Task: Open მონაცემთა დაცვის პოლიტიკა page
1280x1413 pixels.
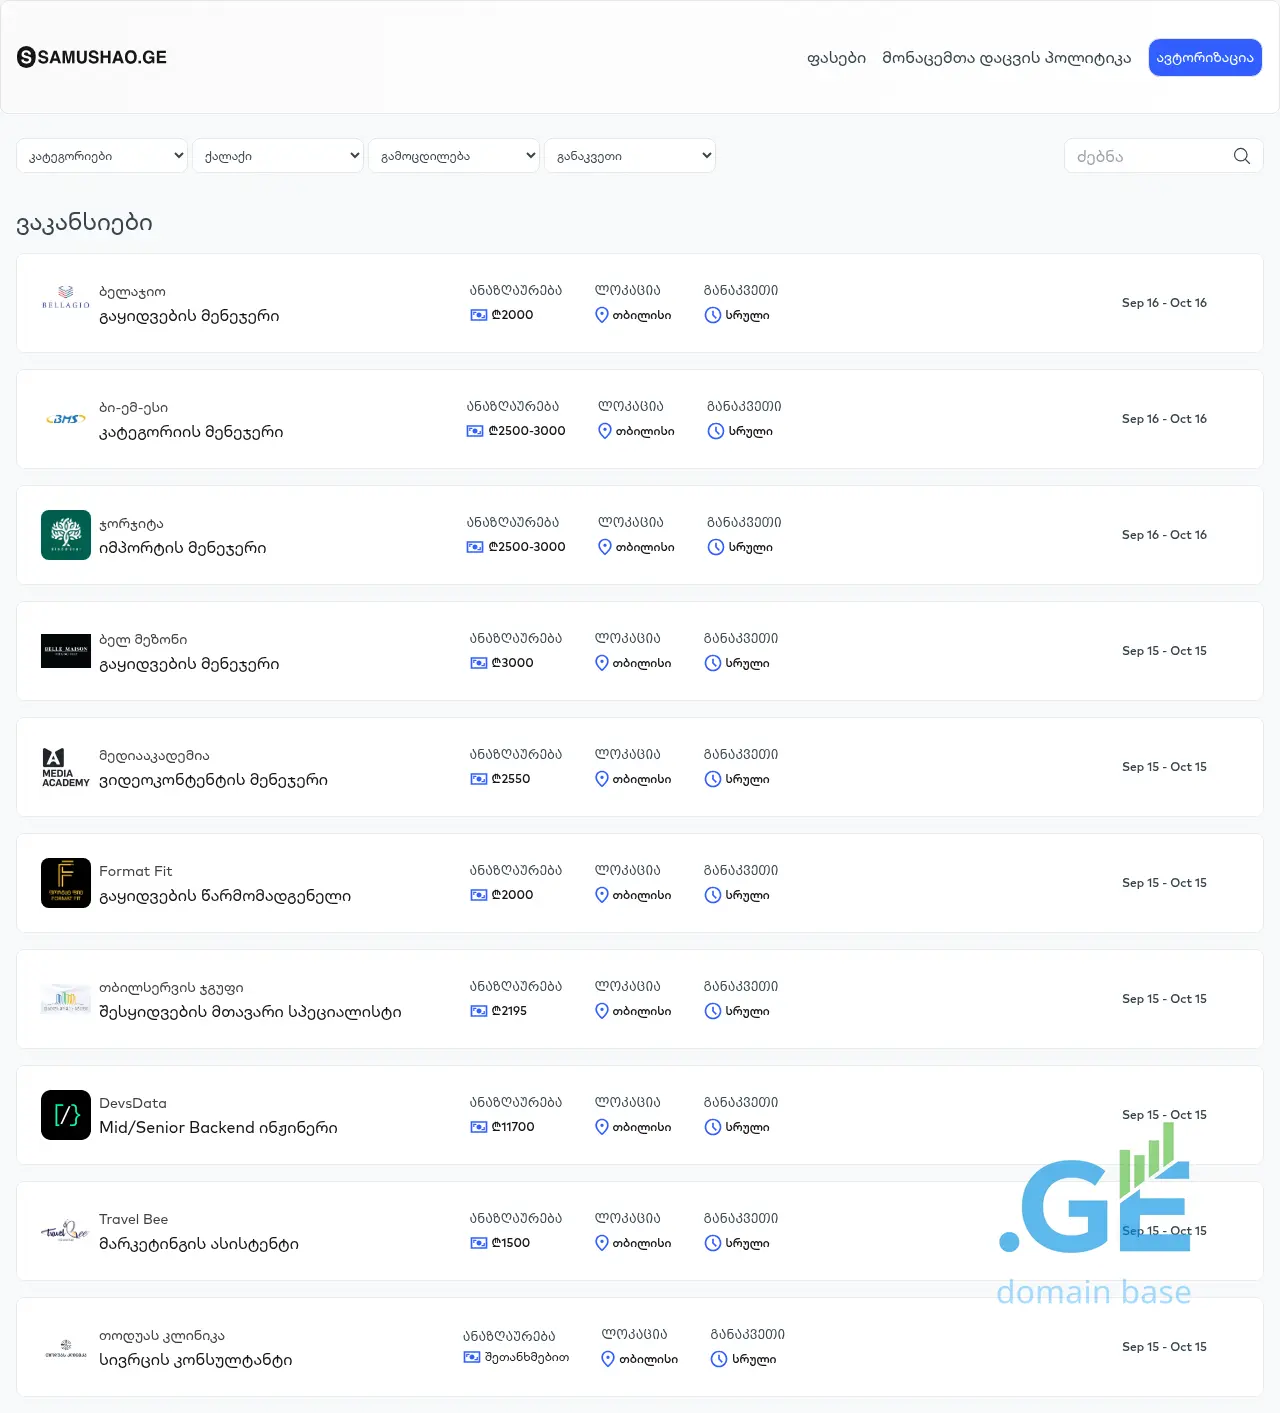Action: 1006,58
